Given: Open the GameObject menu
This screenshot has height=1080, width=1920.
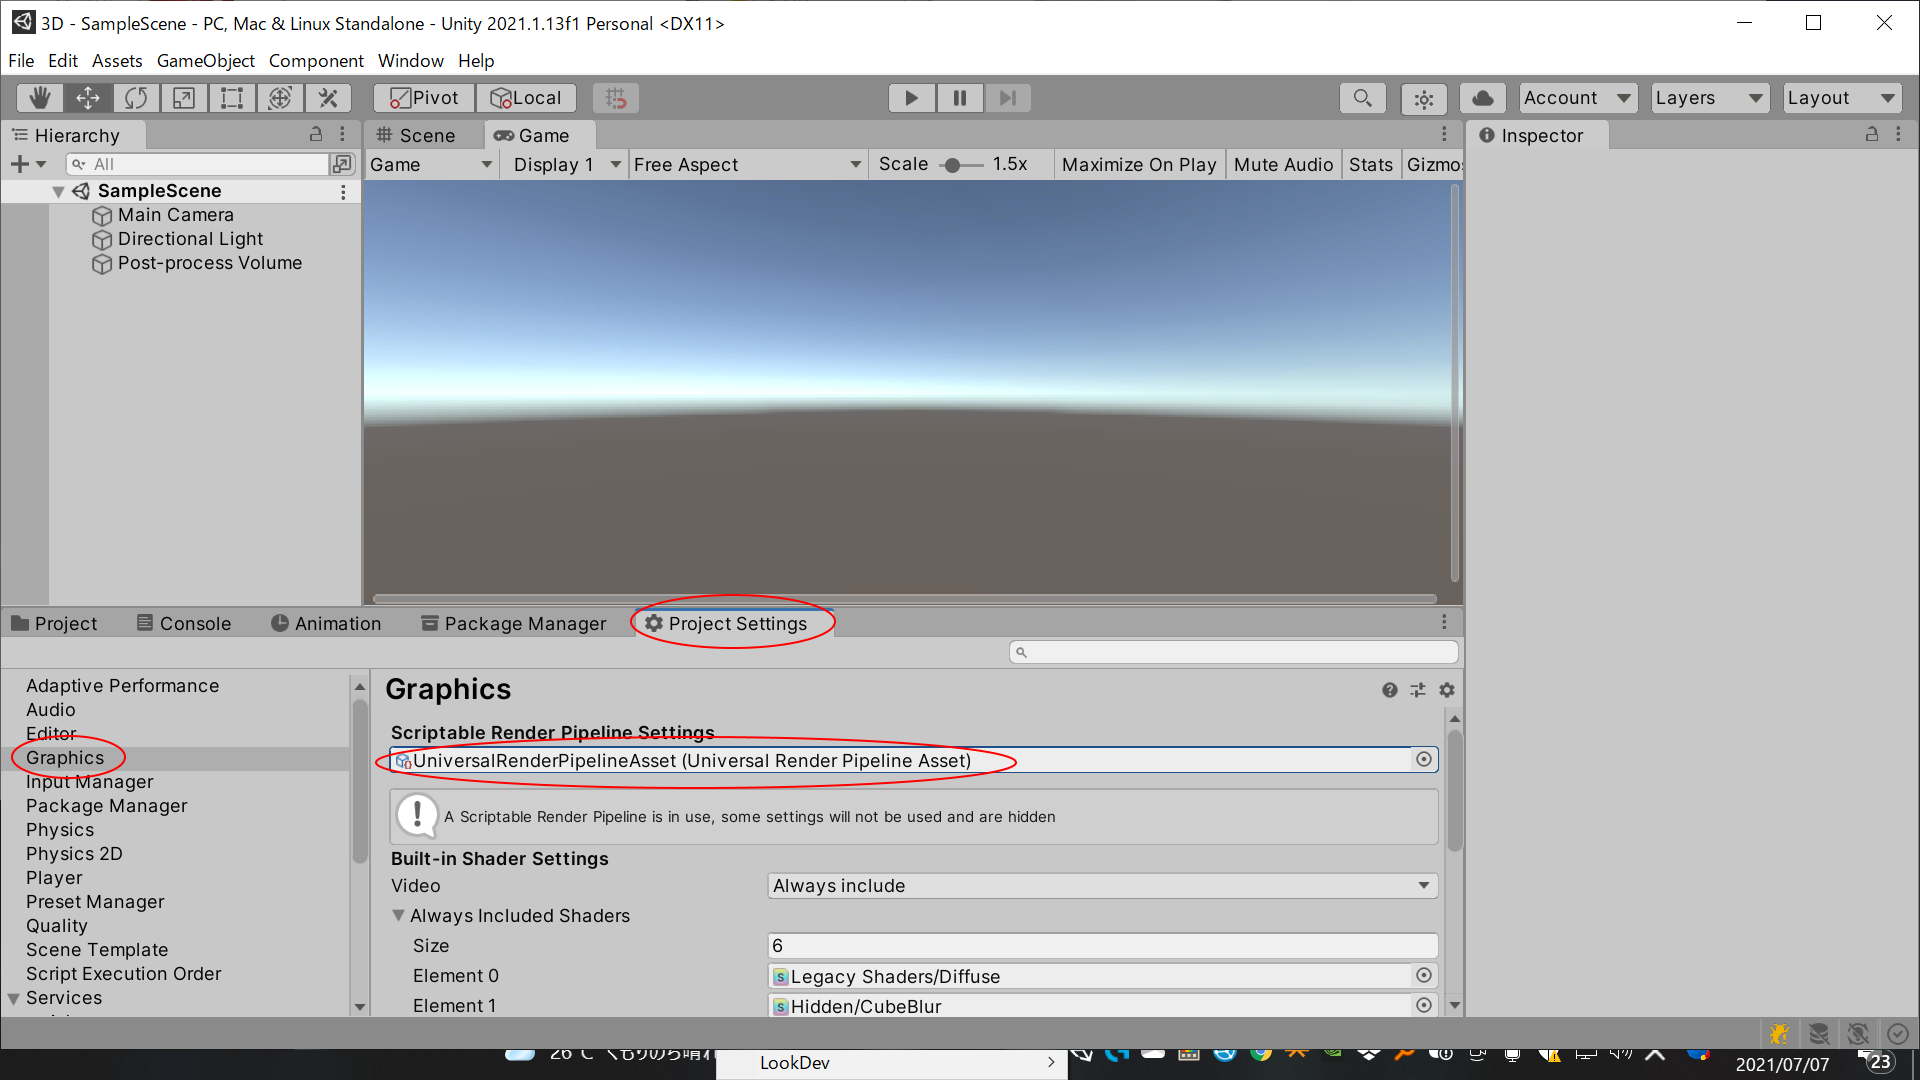Looking at the screenshot, I should coord(205,61).
